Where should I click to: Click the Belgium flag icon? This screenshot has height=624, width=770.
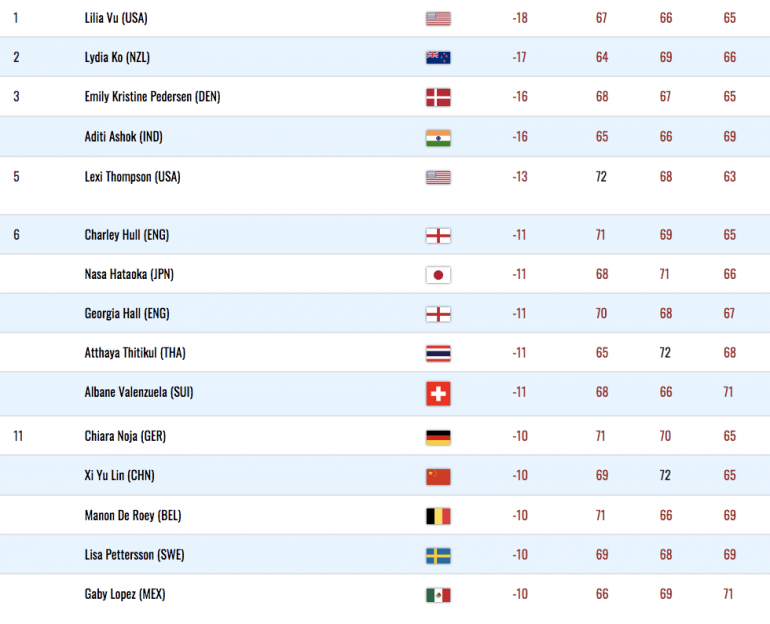(438, 516)
